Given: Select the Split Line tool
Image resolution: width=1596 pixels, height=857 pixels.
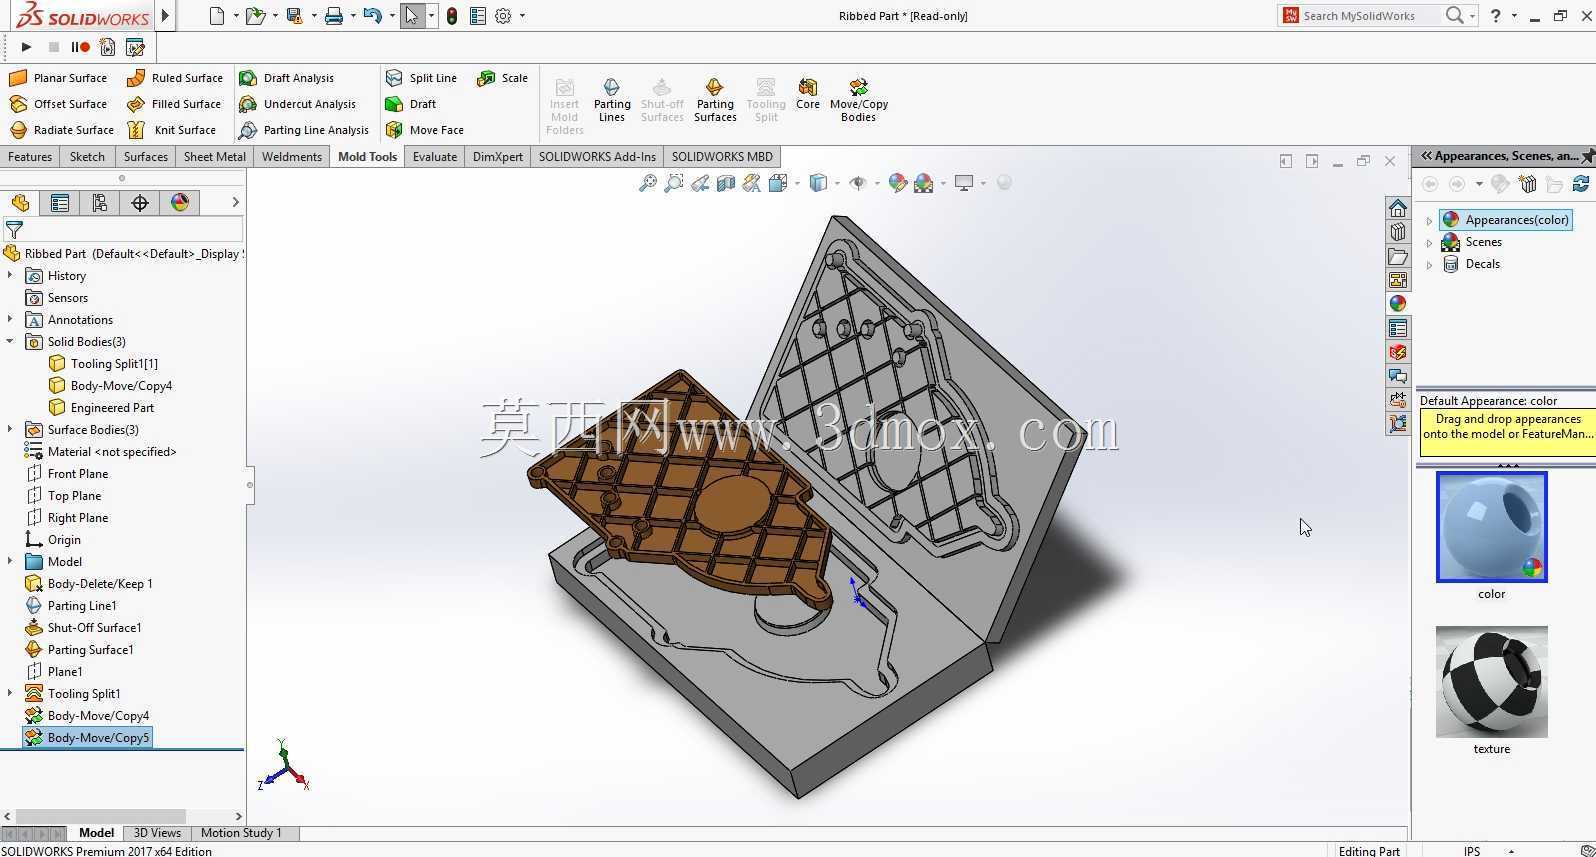Looking at the screenshot, I should point(421,78).
